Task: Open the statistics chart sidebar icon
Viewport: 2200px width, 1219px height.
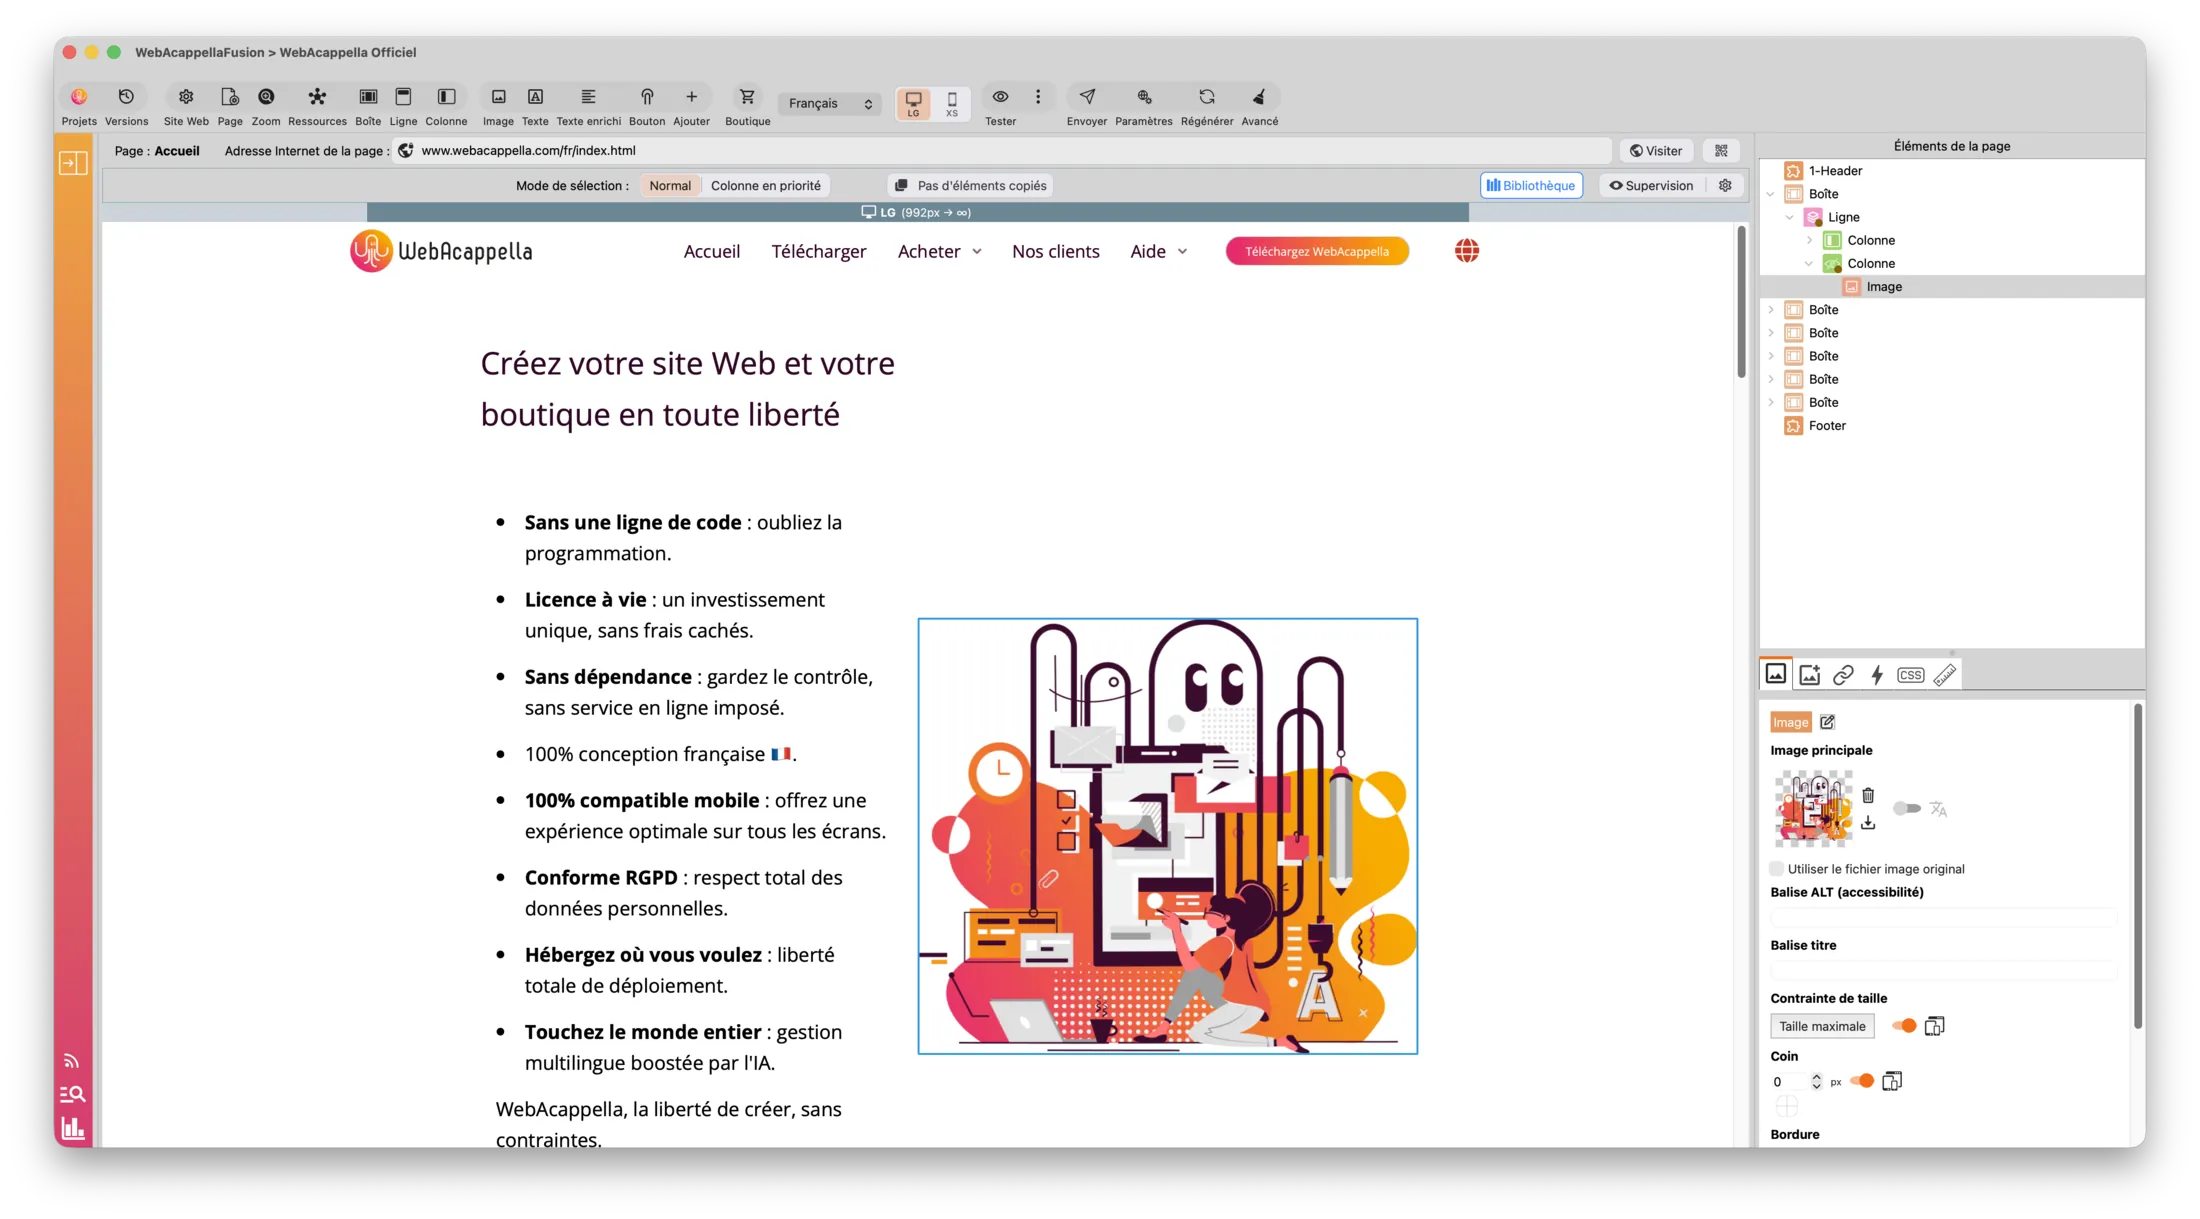Action: pos(72,1129)
